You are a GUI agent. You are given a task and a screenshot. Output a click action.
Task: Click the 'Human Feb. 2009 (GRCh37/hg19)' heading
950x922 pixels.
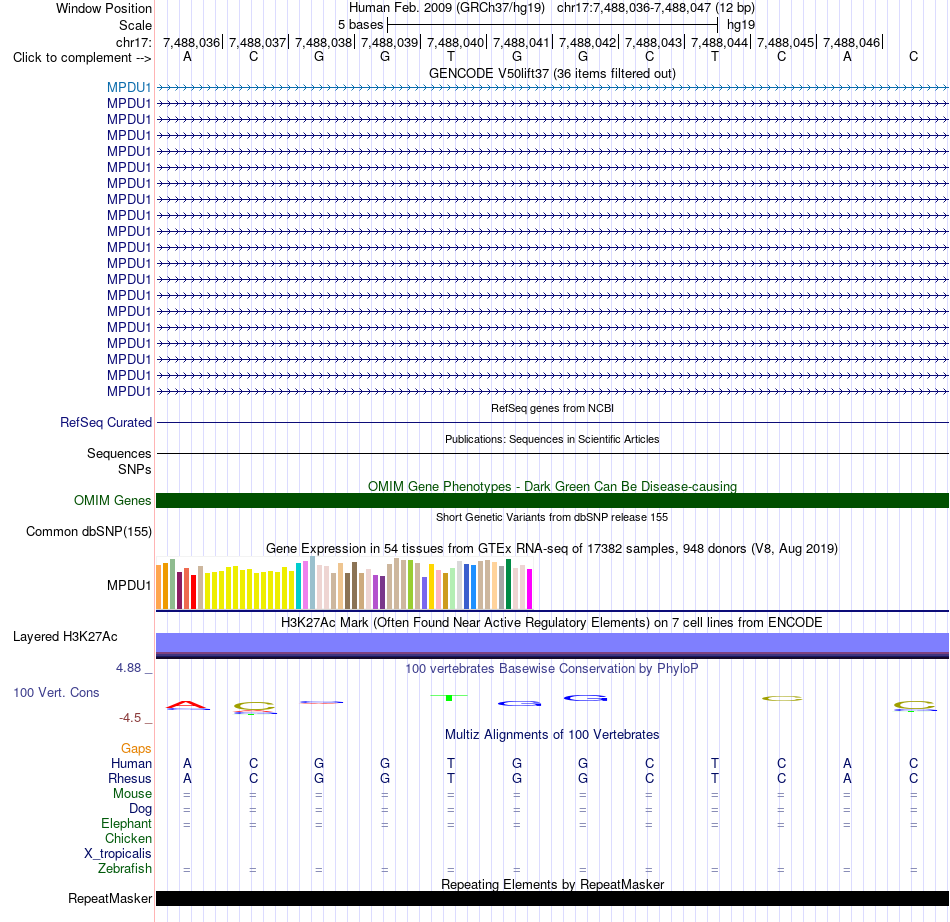(447, 8)
